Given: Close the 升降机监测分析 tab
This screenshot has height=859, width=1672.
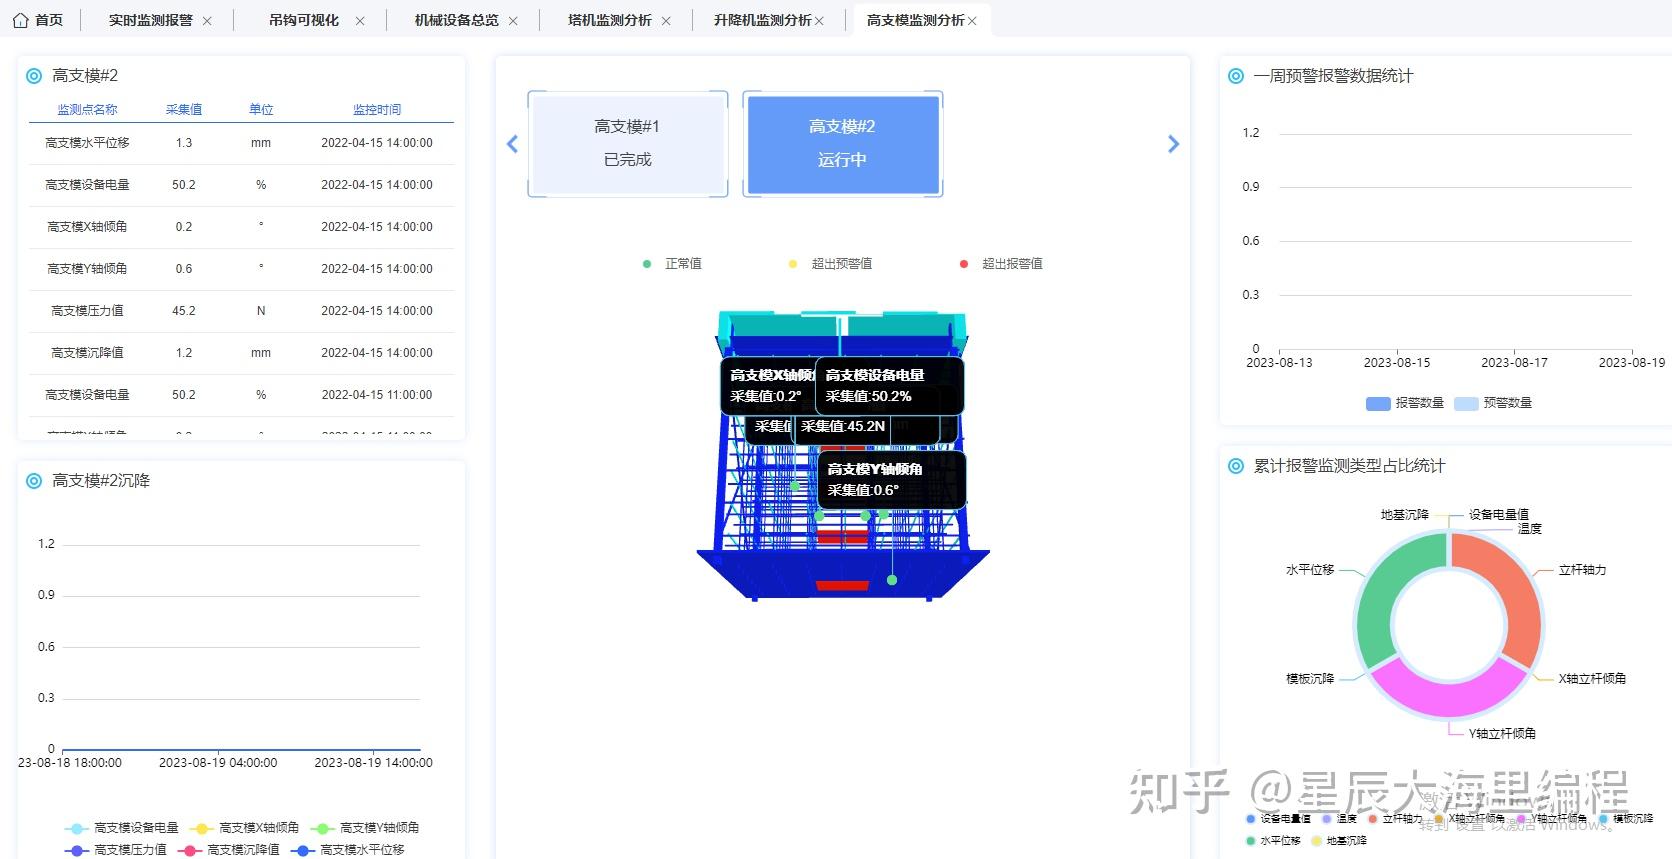Looking at the screenshot, I should click(819, 21).
